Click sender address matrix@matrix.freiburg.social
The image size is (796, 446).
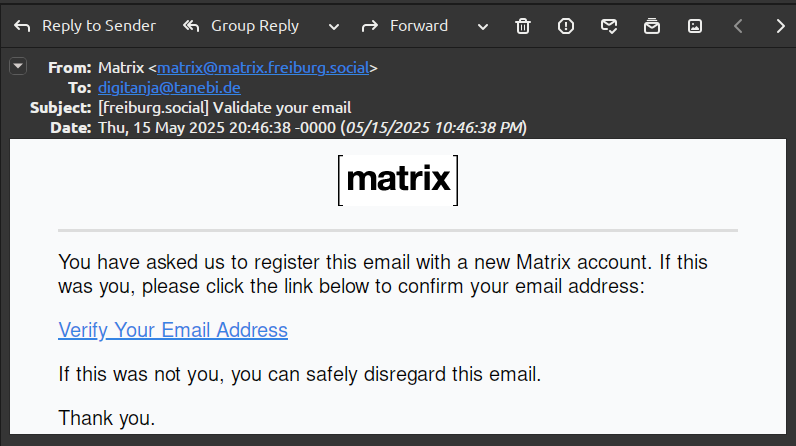[x=263, y=67]
